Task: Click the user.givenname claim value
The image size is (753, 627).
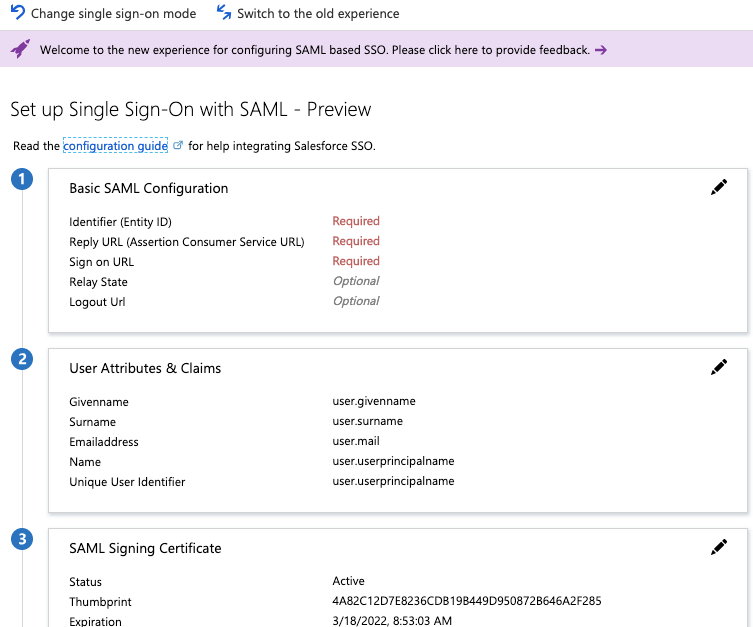Action: tap(374, 401)
